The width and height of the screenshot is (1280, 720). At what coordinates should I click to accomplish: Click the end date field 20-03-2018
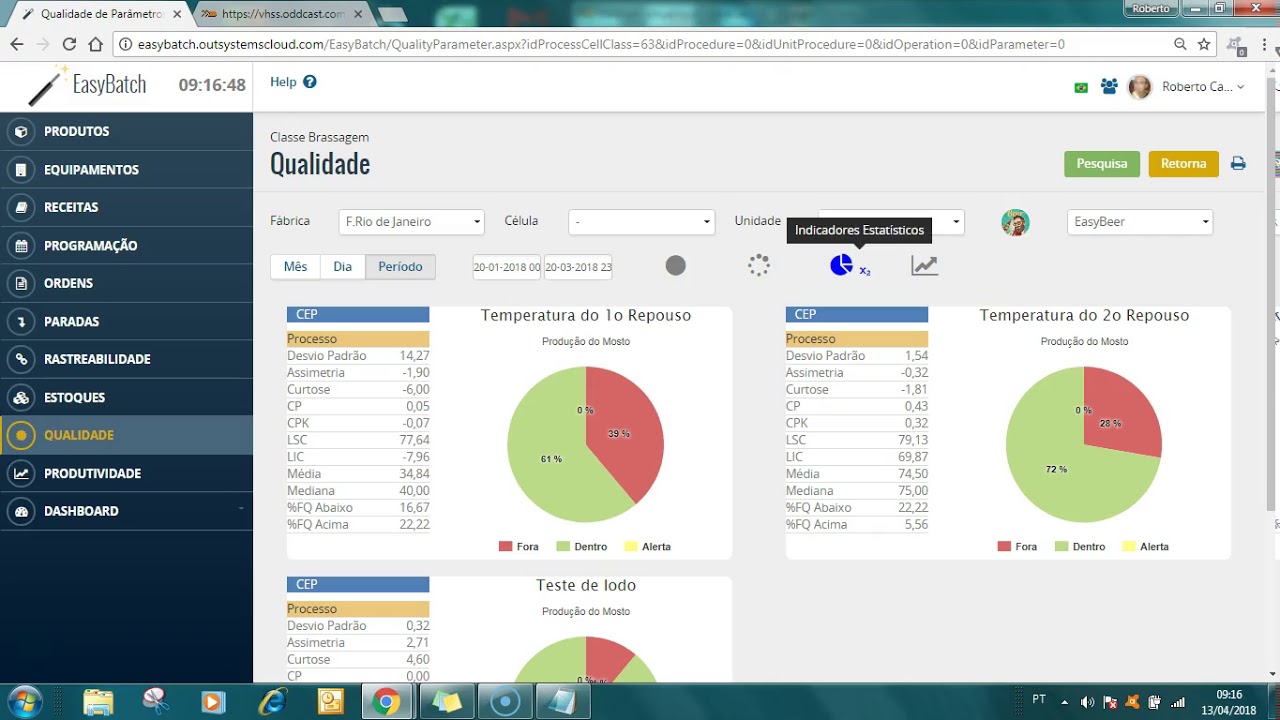point(578,267)
